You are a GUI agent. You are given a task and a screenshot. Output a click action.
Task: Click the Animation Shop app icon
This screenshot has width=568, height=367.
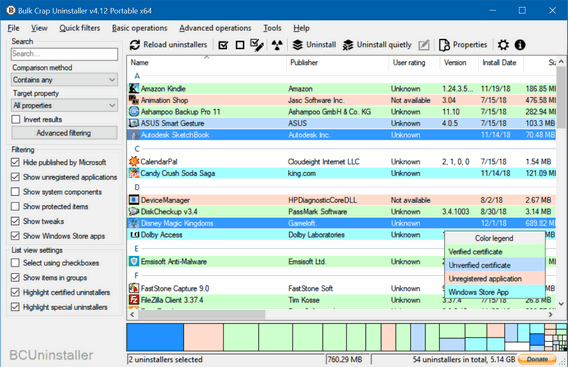(x=134, y=100)
